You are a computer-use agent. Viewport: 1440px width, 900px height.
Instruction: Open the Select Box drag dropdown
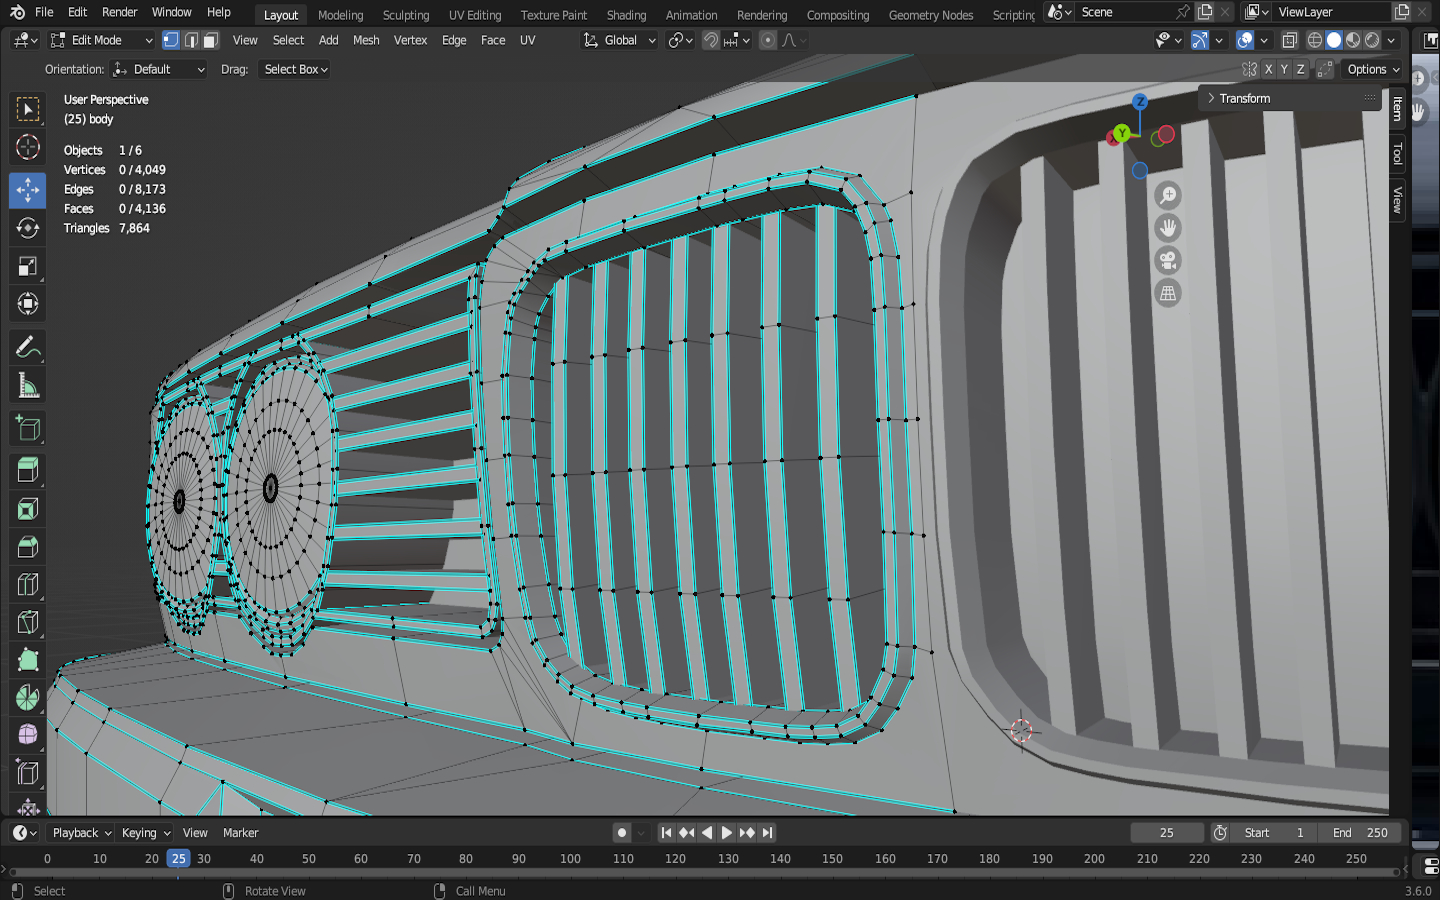tap(295, 69)
